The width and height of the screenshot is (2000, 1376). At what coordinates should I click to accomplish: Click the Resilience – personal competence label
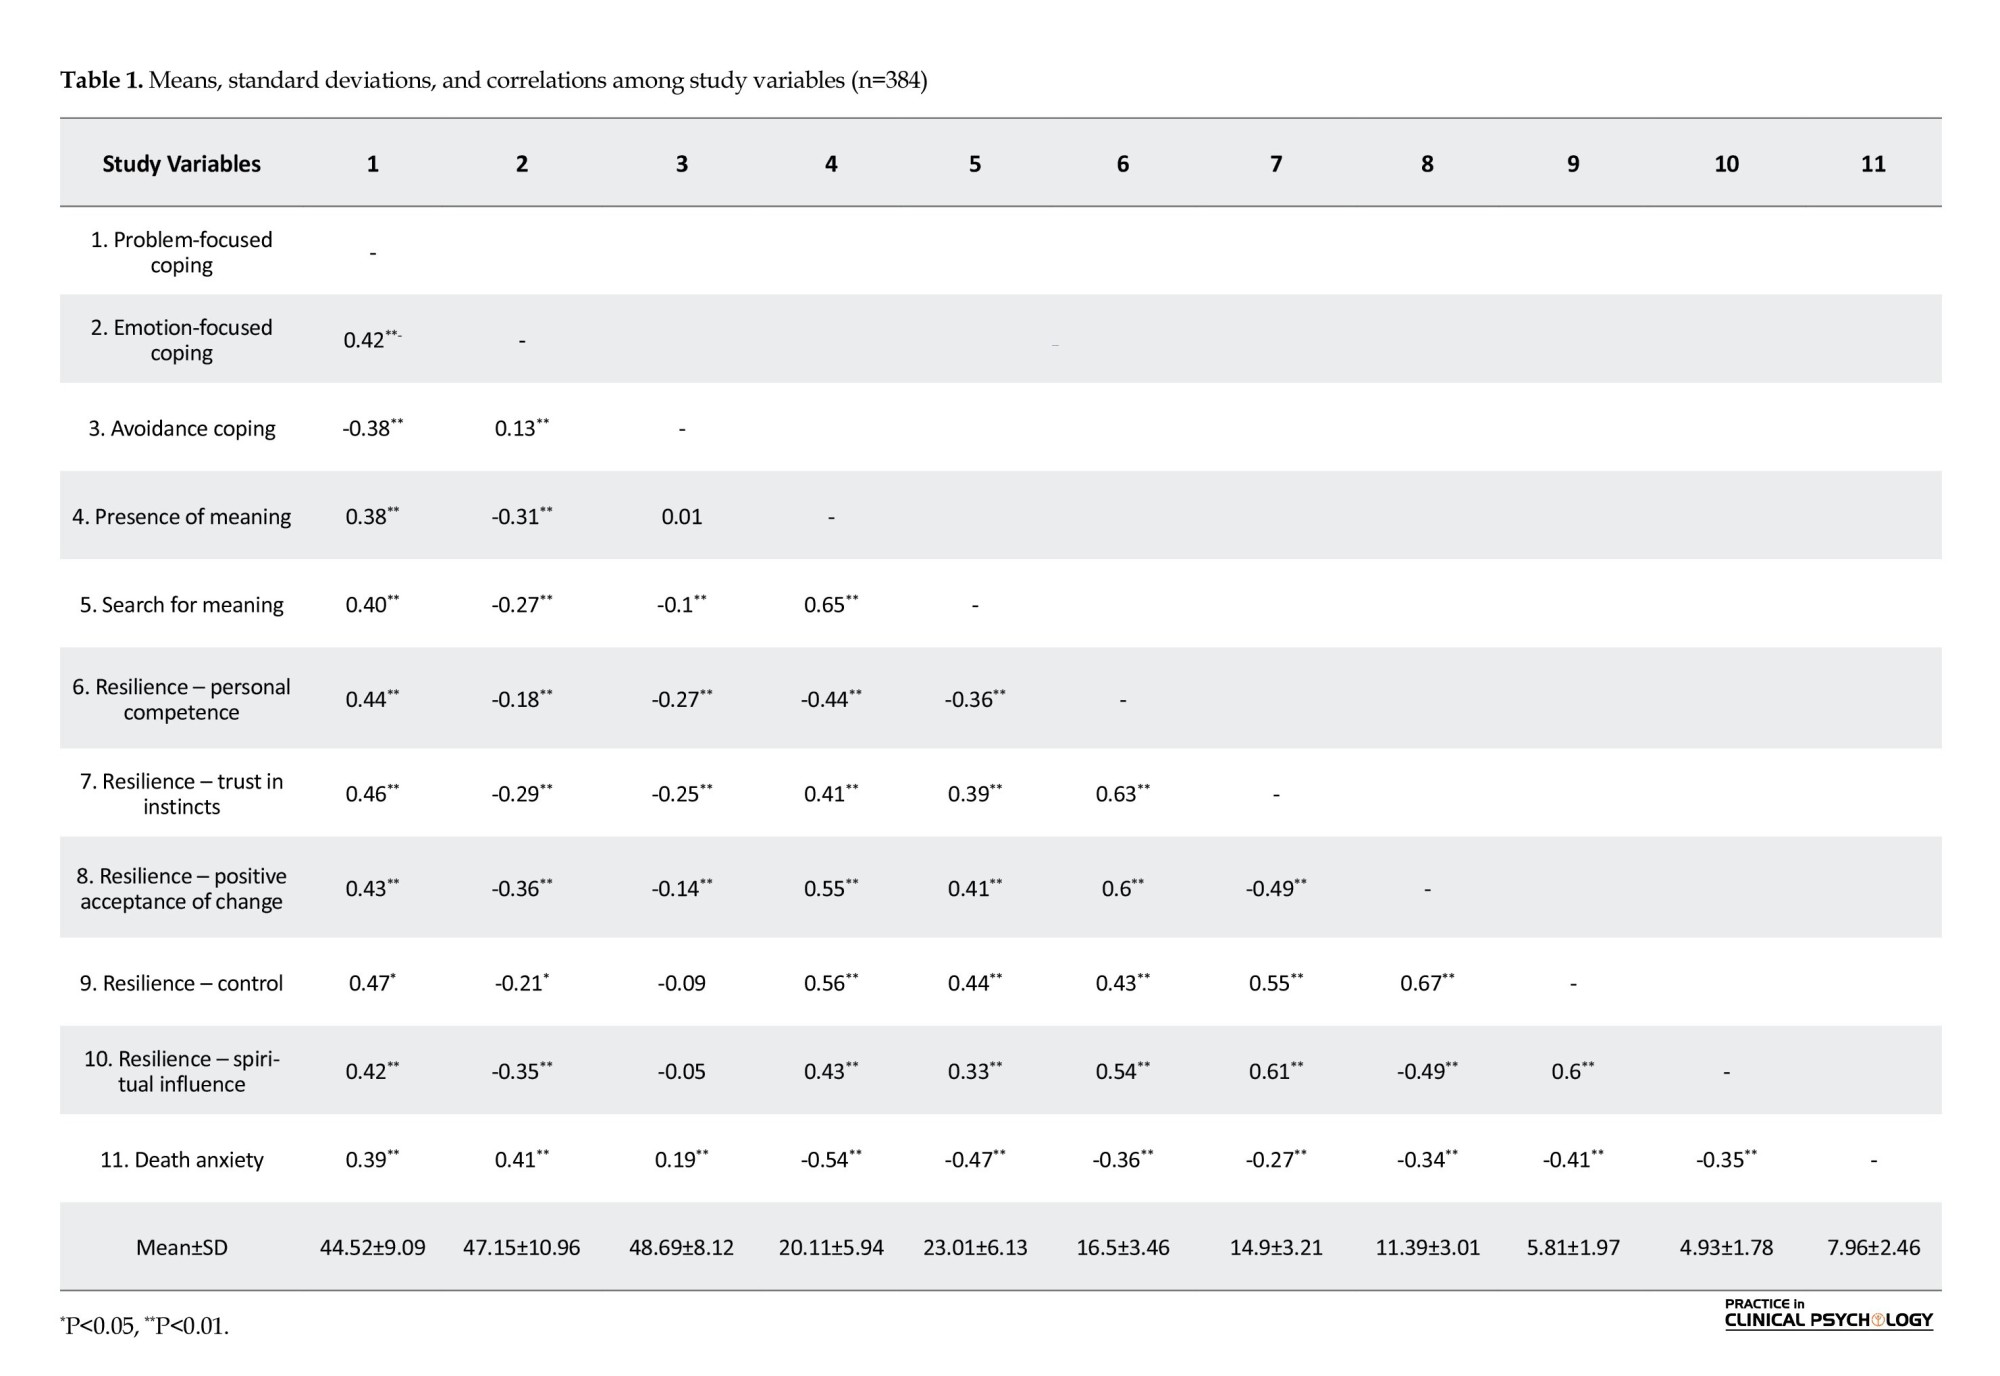pyautogui.click(x=181, y=699)
